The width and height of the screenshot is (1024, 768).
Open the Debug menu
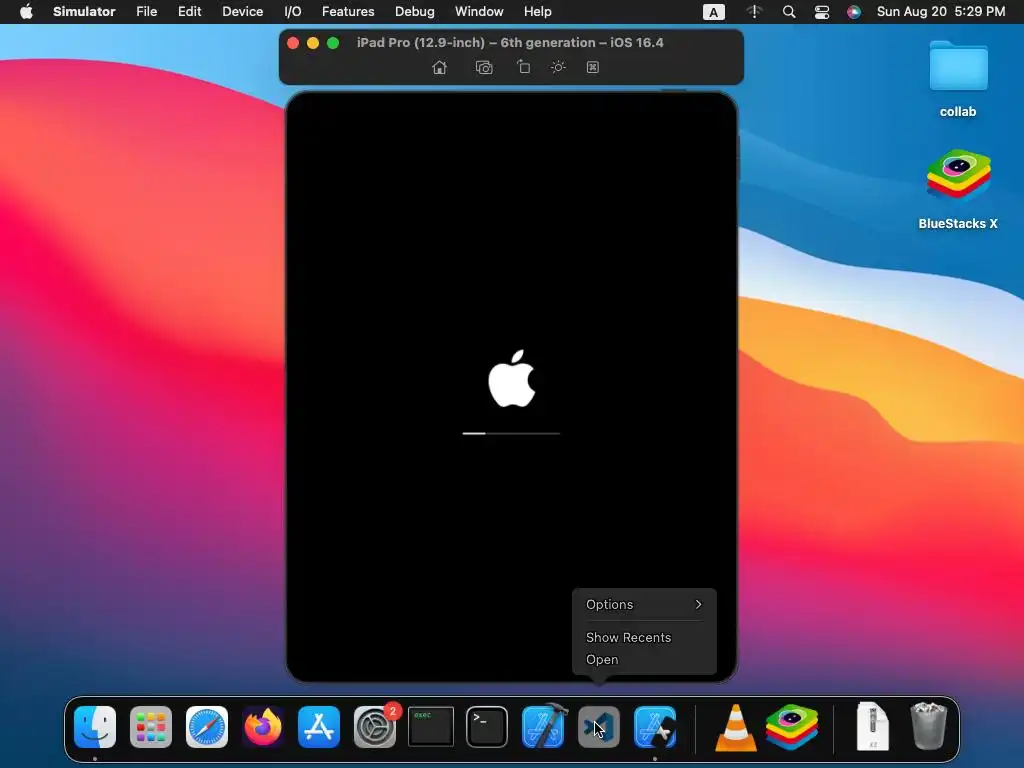click(x=415, y=12)
